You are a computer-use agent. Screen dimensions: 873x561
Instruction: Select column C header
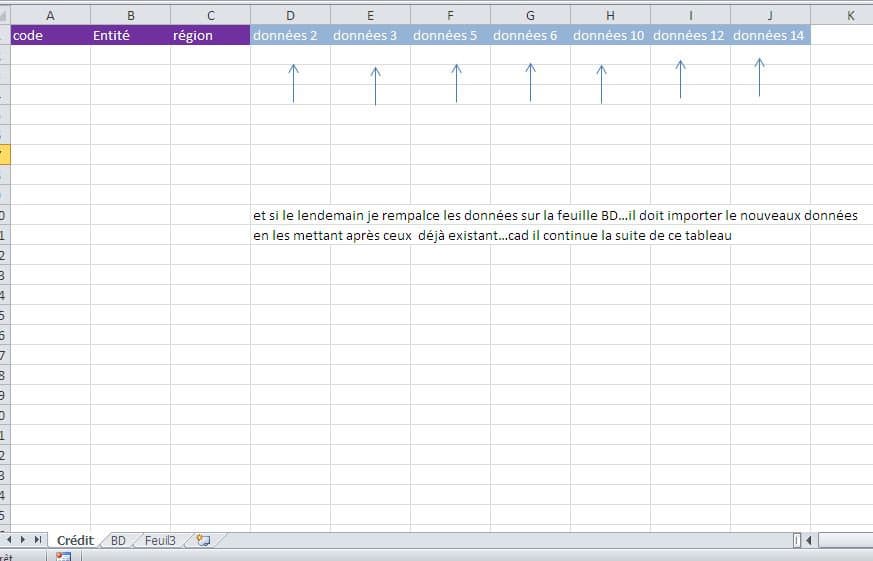pos(210,16)
